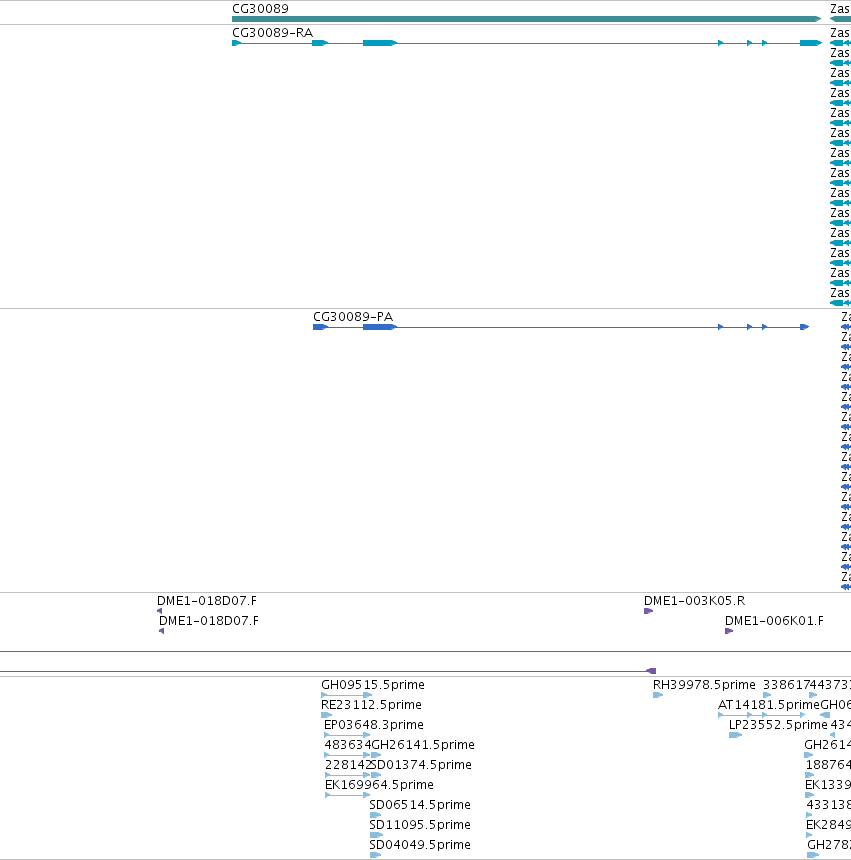This screenshot has height=860, width=851.
Task: Click the CG30089-PA protein label
Action: 353,317
